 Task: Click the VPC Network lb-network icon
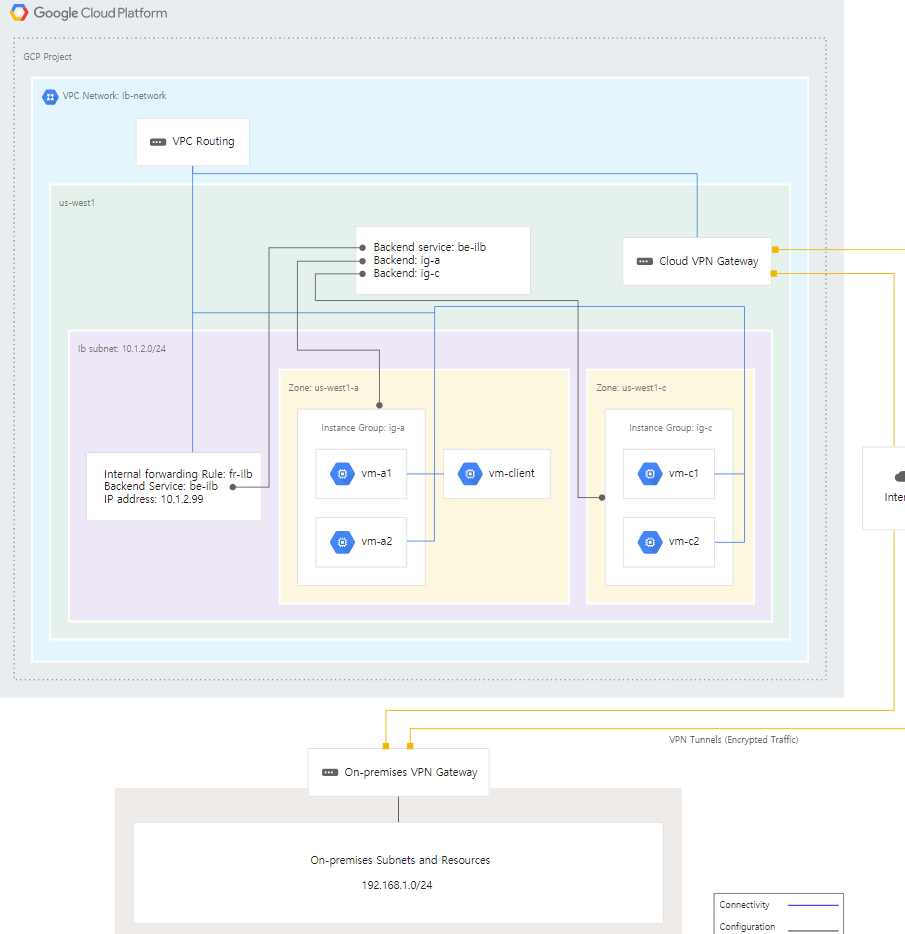tap(50, 96)
